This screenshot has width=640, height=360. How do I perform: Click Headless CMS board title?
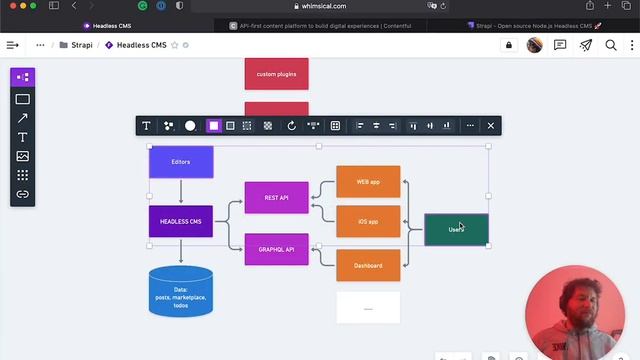pyautogui.click(x=141, y=45)
